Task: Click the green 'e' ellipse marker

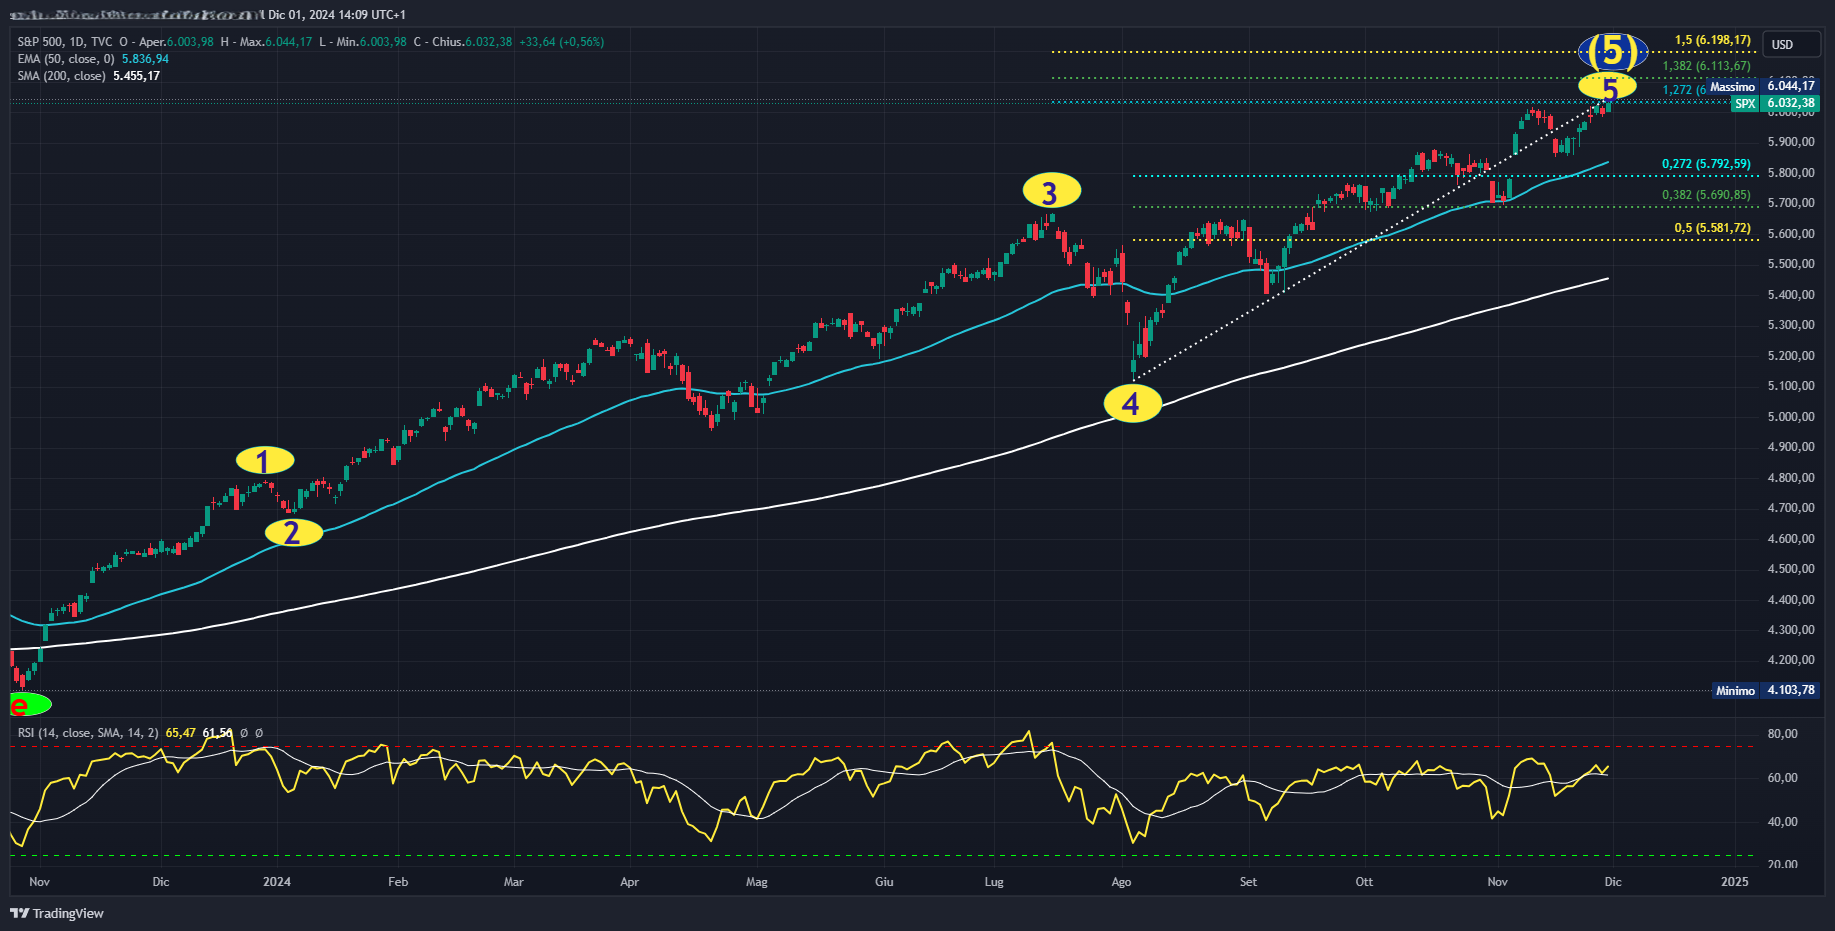Action: 30,705
